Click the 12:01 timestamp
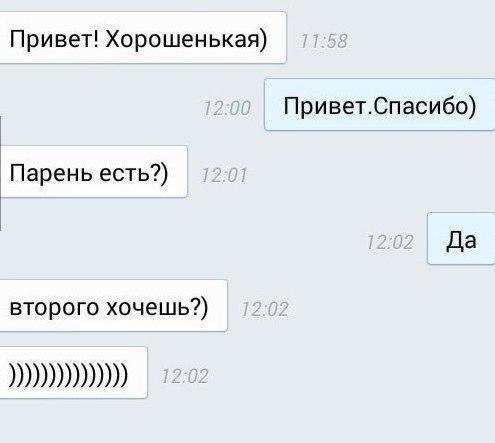Image resolution: width=495 pixels, height=443 pixels. [x=224, y=176]
